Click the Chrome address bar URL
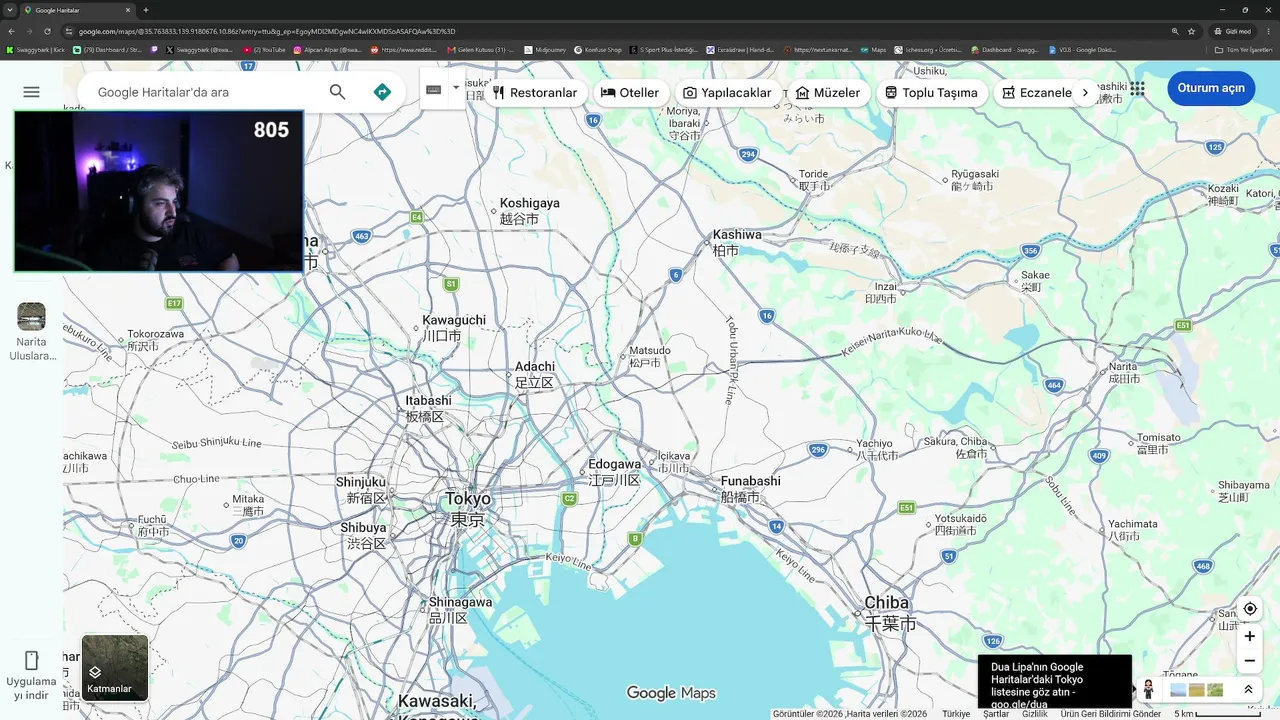The width and height of the screenshot is (1280, 720). [267, 31]
